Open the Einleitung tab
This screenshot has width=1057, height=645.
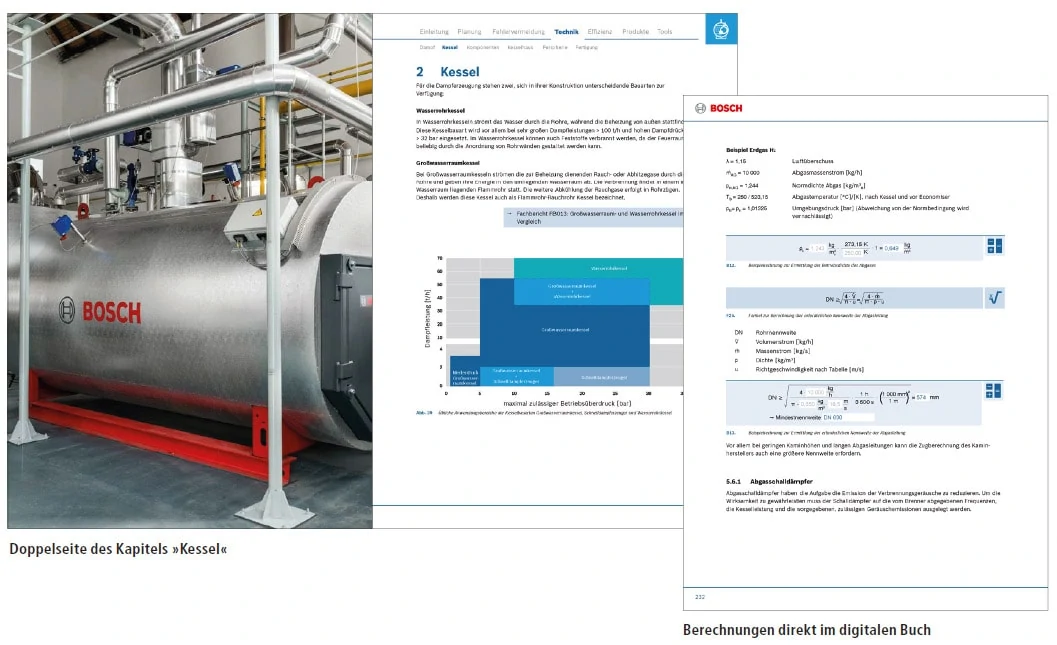click(x=434, y=32)
